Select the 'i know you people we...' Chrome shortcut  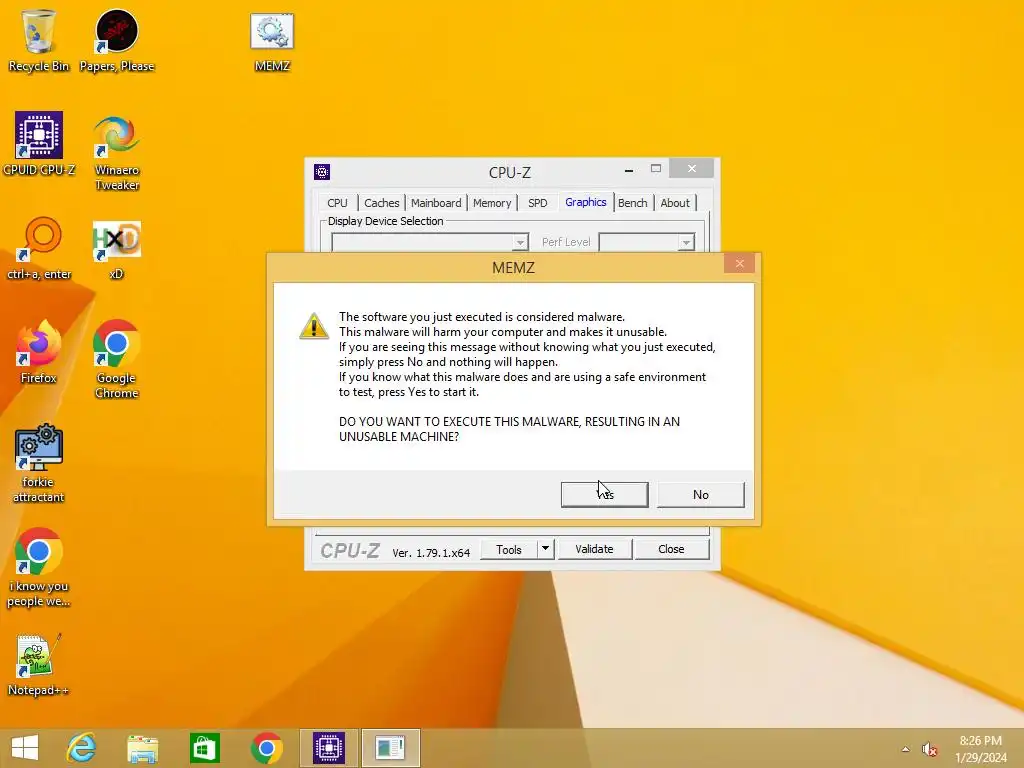(x=39, y=568)
